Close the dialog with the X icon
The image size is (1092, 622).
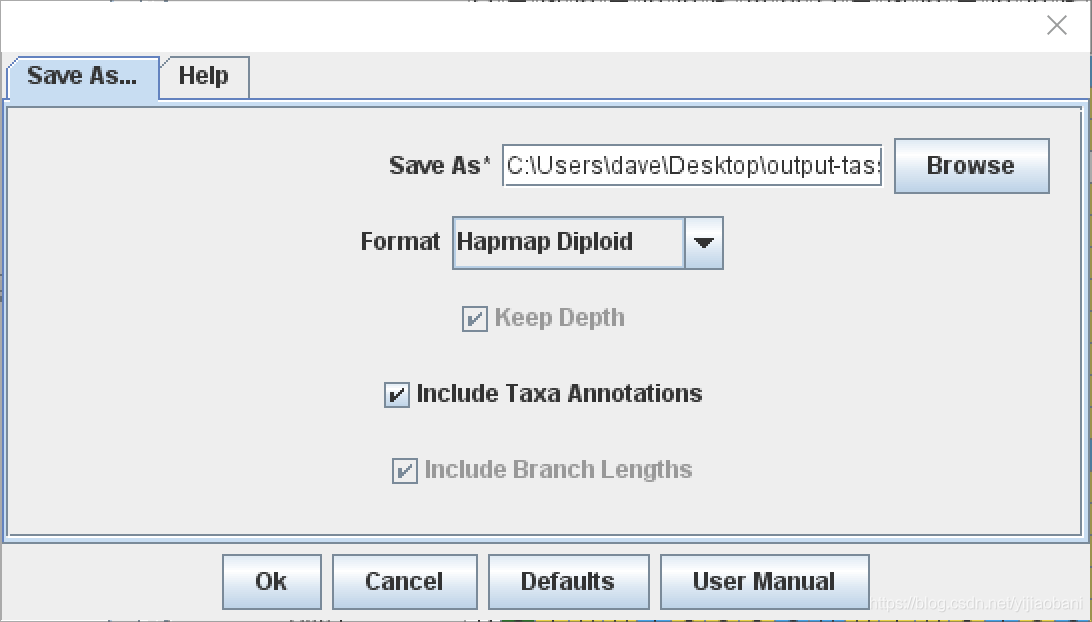1057,26
